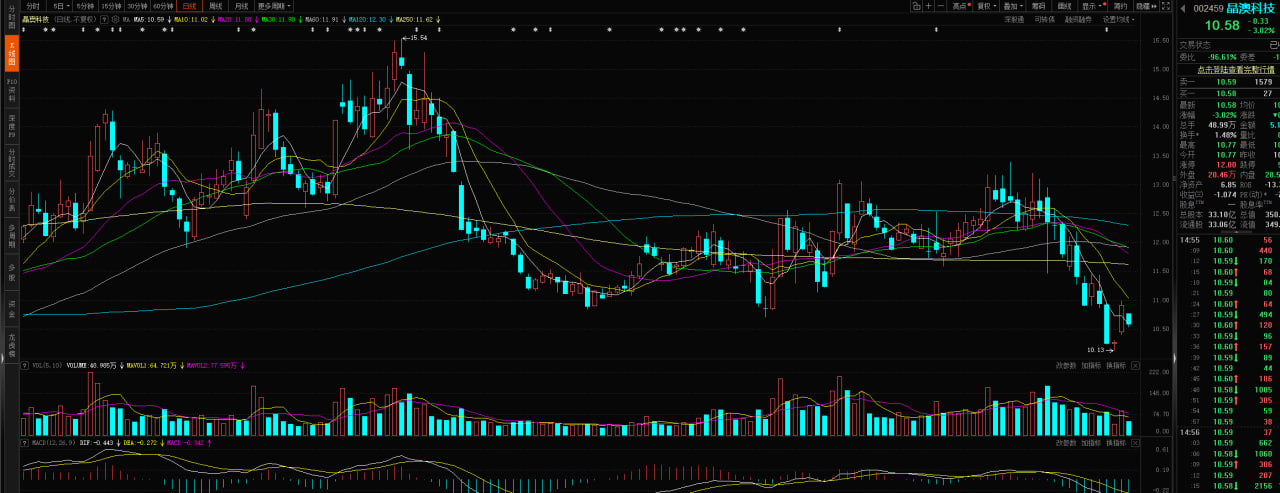Screen dimensions: 1280x493
Task: Open the 显示 dropdown
Action: [x=1092, y=6]
